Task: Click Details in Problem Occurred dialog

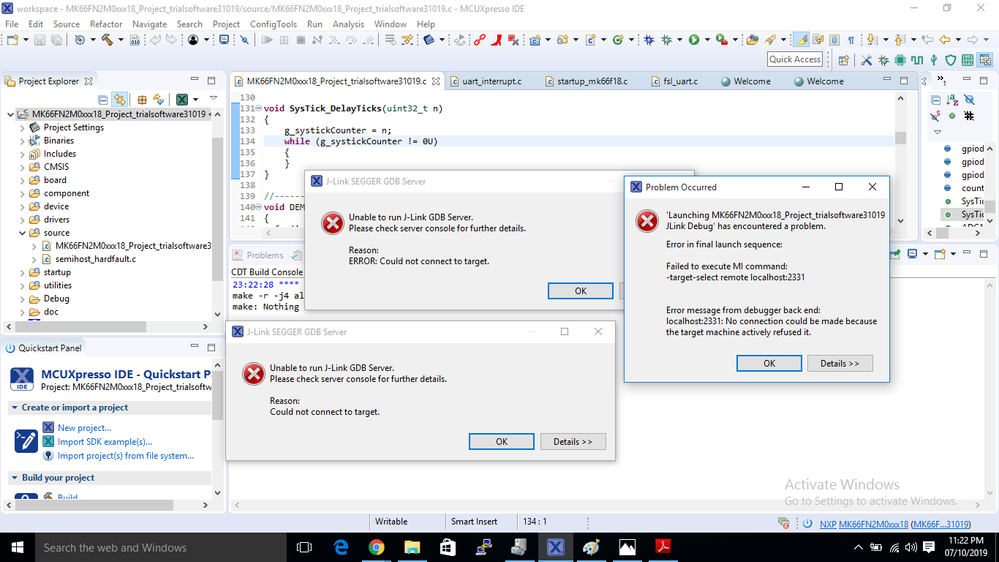Action: coord(840,363)
